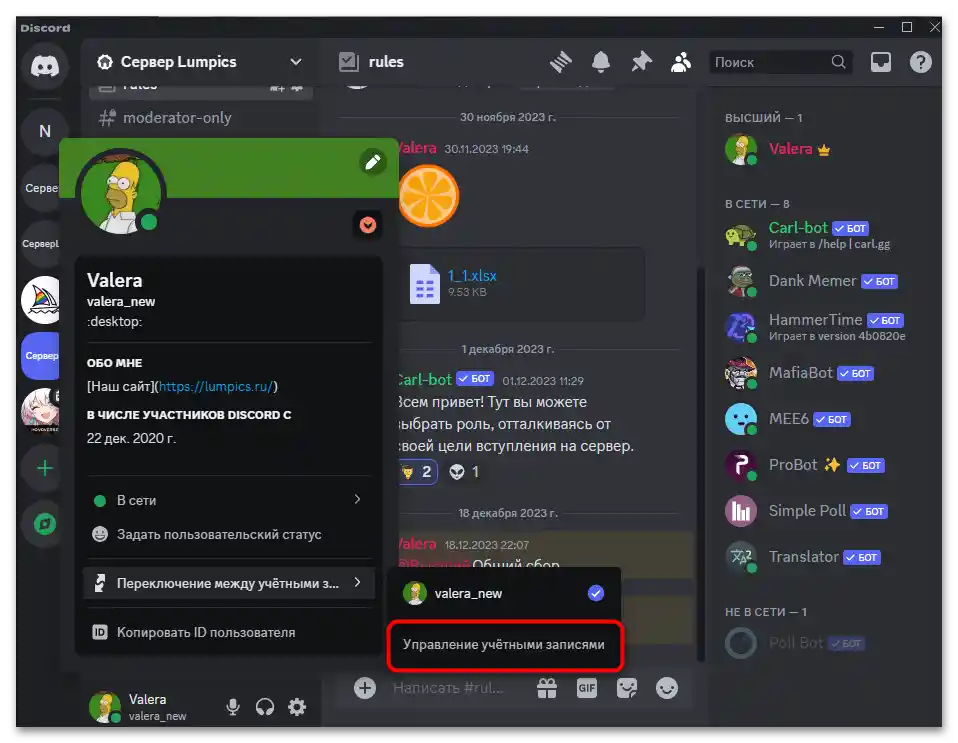Toggle the alien reaction with count 1
The width and height of the screenshot is (958, 743).
coord(464,472)
